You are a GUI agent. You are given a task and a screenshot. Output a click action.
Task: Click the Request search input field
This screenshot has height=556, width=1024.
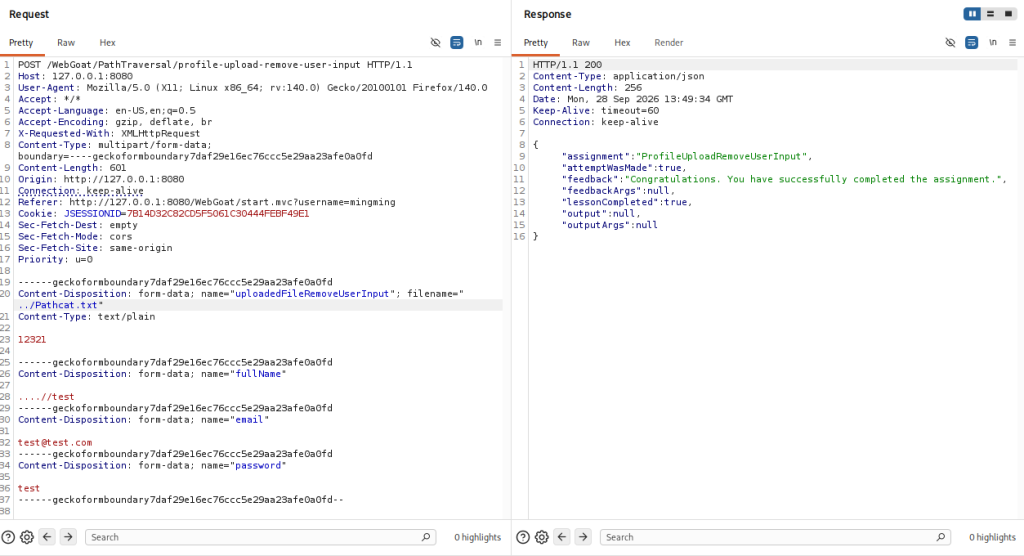[260, 537]
